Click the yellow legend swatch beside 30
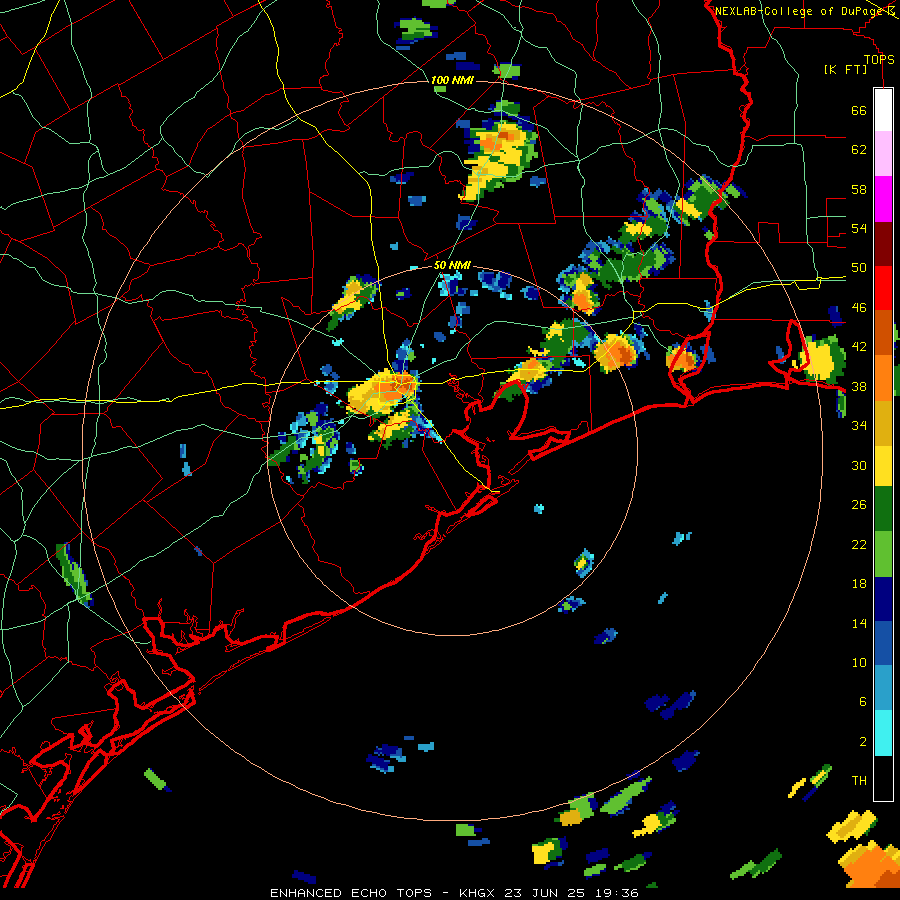The image size is (900, 900). (x=883, y=466)
